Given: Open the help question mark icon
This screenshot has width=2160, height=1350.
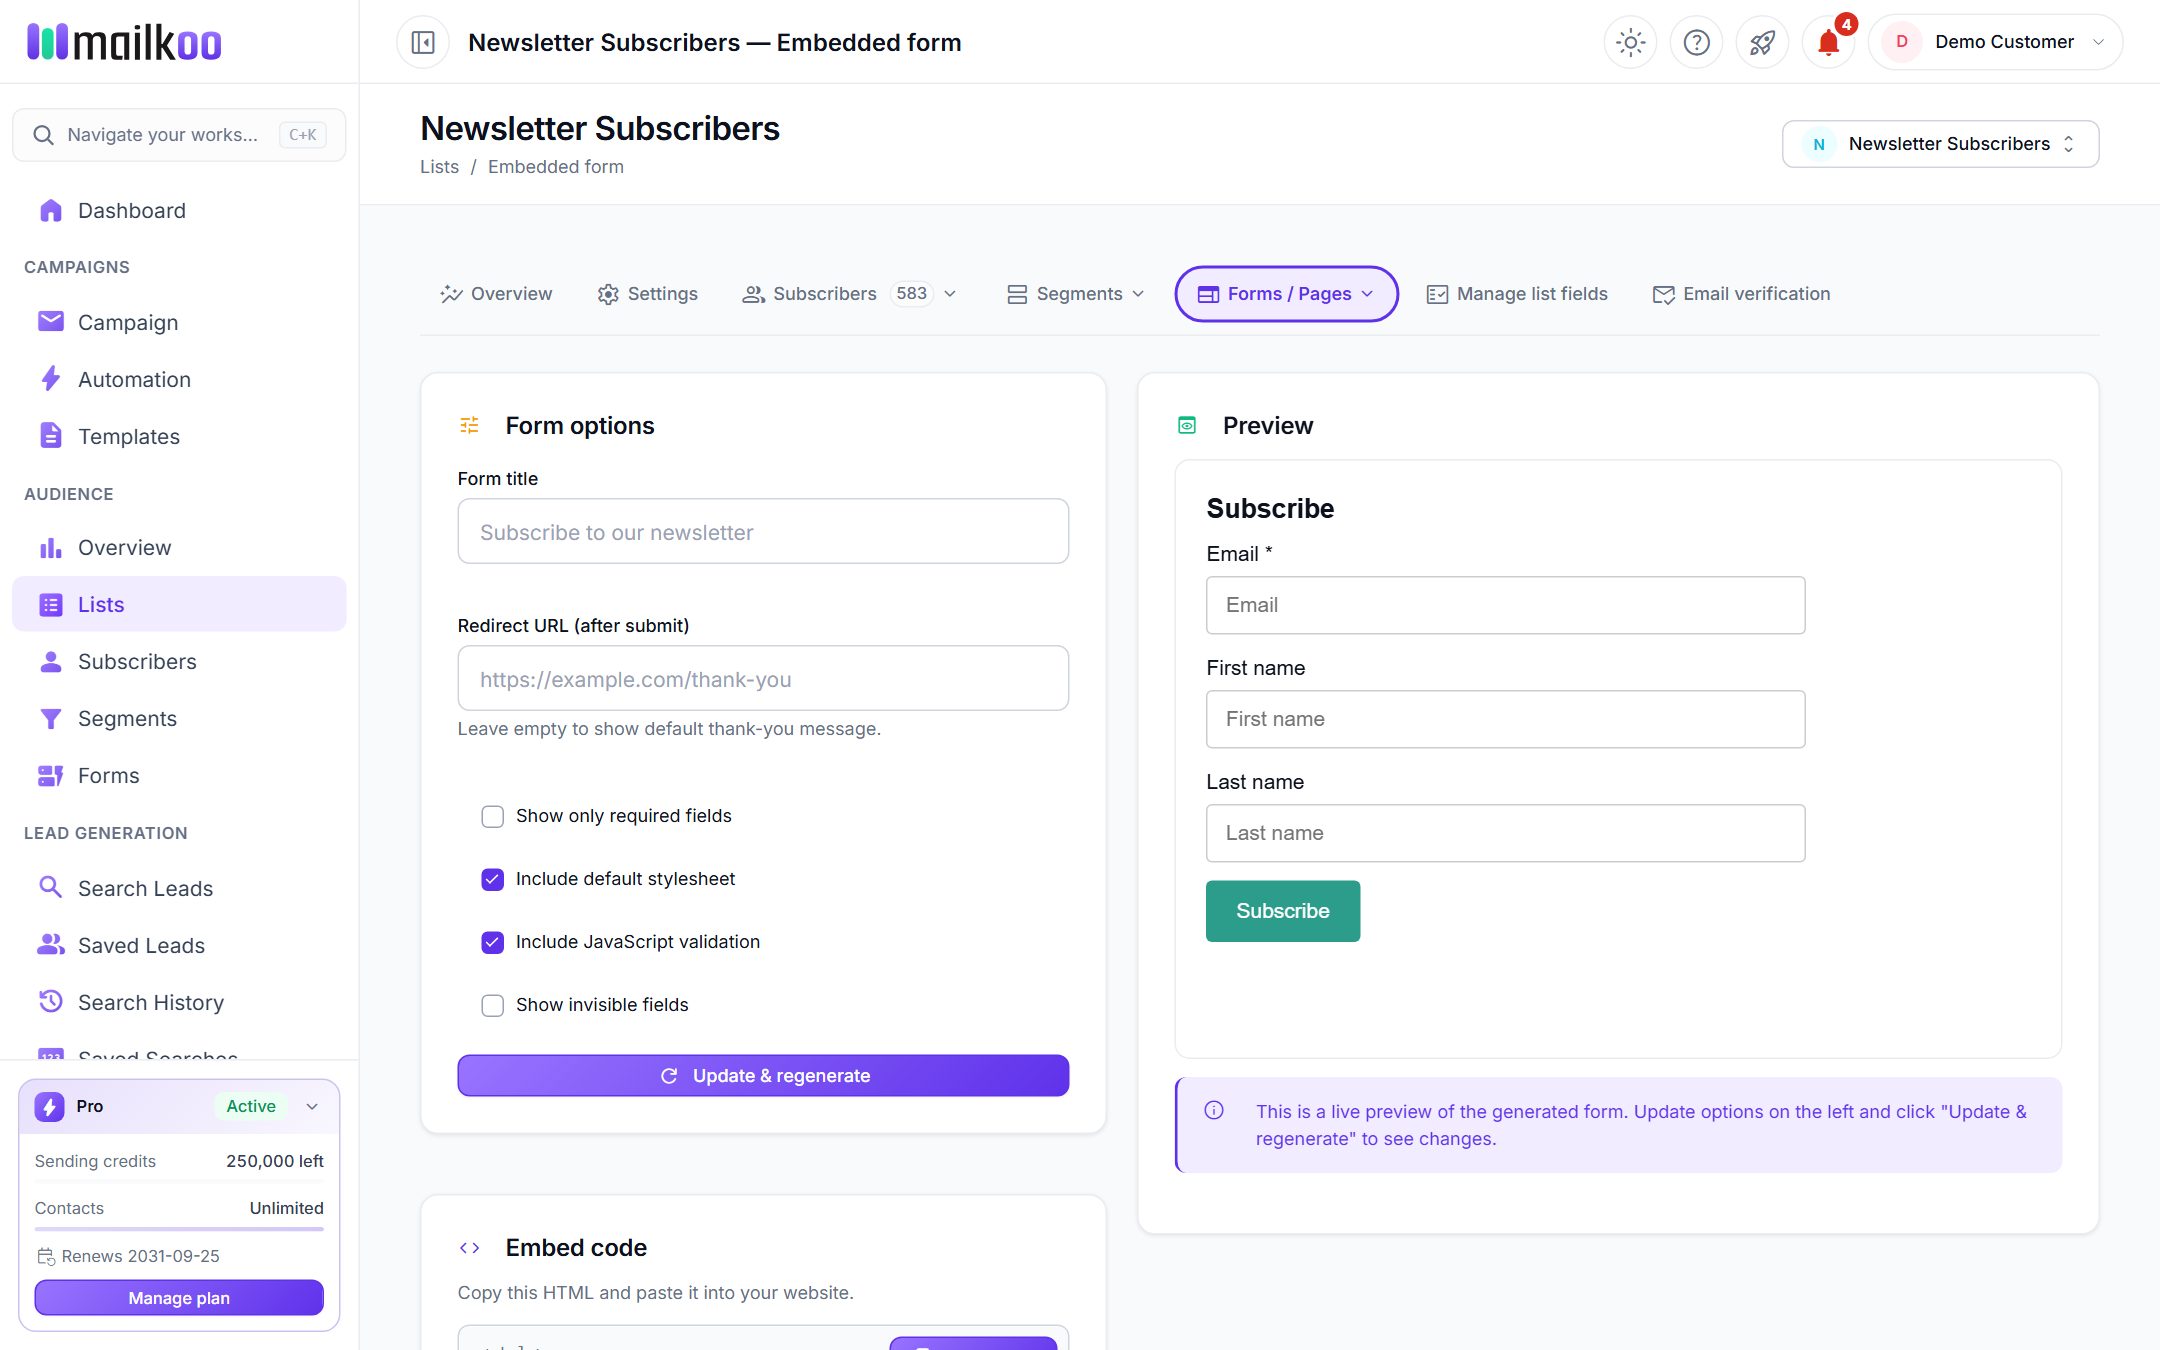Looking at the screenshot, I should pos(1696,42).
